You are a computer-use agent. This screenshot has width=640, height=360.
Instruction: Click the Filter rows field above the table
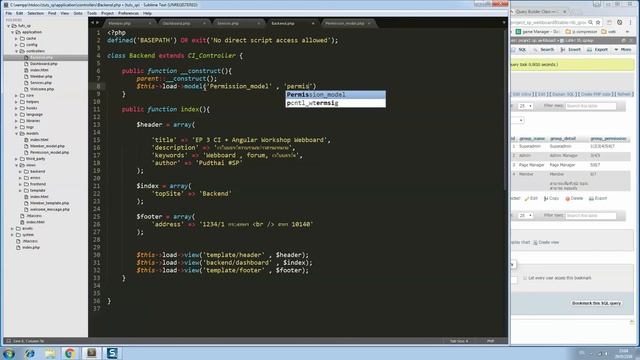tap(591, 106)
